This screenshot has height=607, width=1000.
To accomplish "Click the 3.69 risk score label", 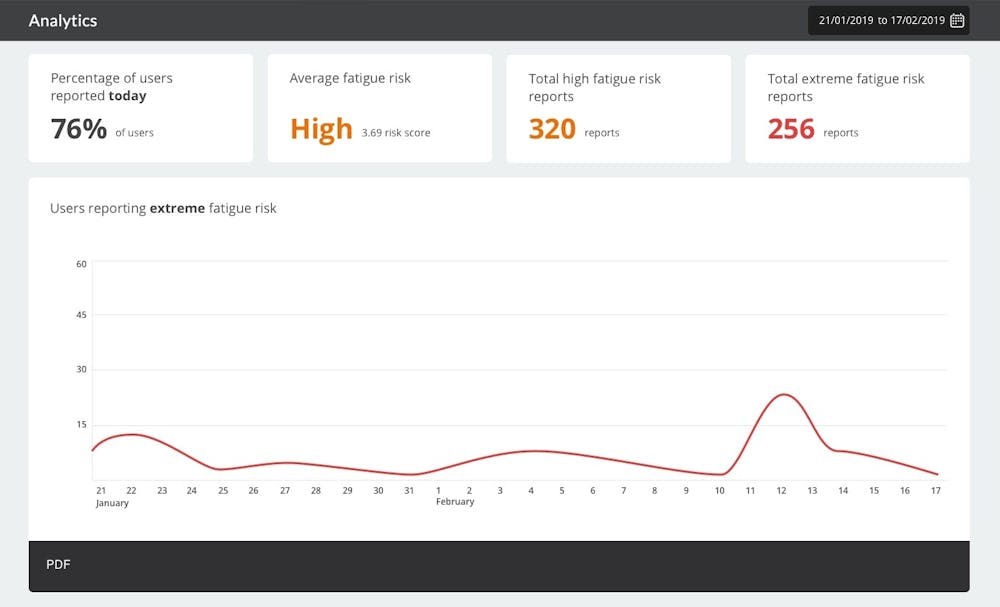I will (x=396, y=133).
